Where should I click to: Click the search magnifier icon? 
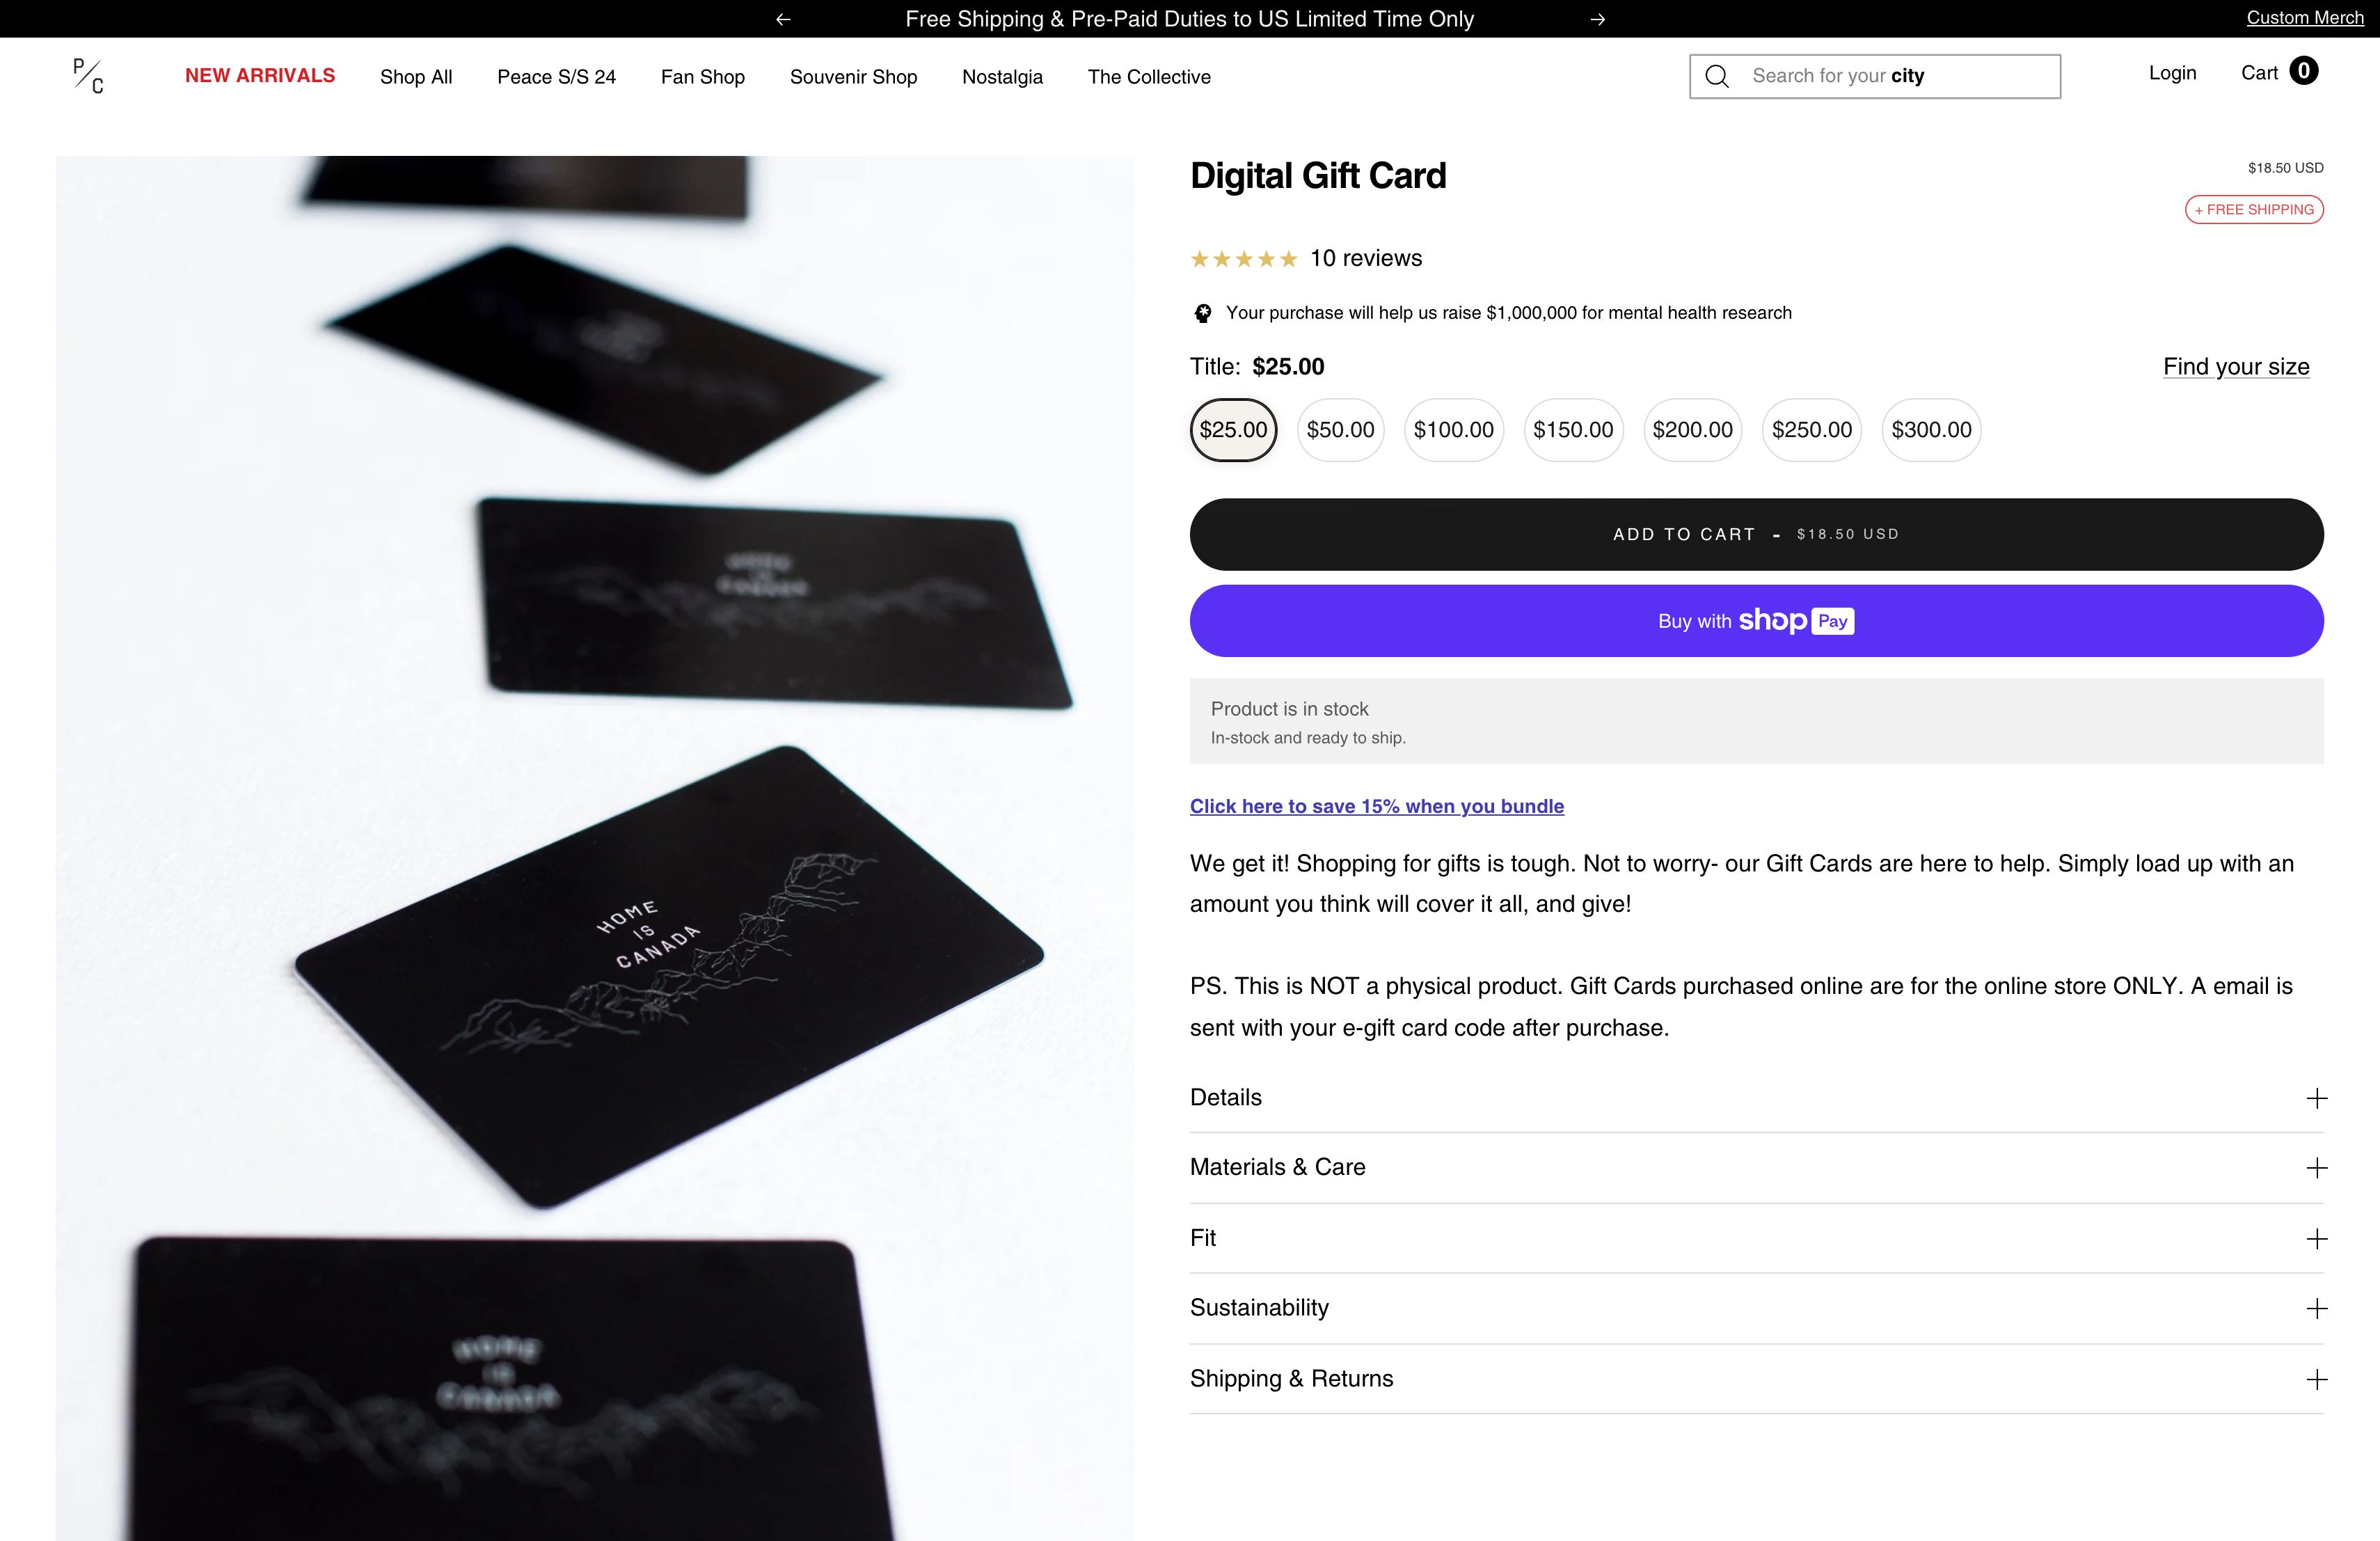pos(1717,76)
